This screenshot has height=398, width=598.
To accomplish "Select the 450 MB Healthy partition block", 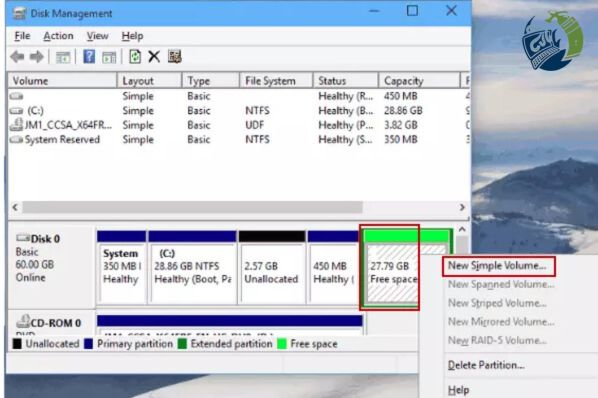I will (x=333, y=267).
